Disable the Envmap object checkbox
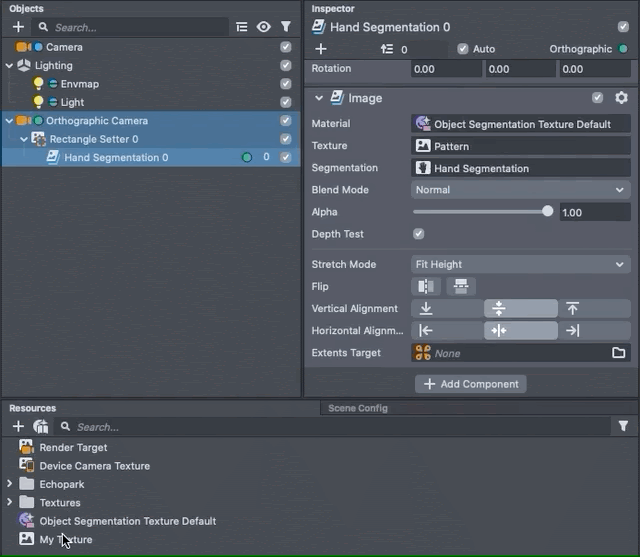This screenshot has height=557, width=640. pyautogui.click(x=286, y=84)
